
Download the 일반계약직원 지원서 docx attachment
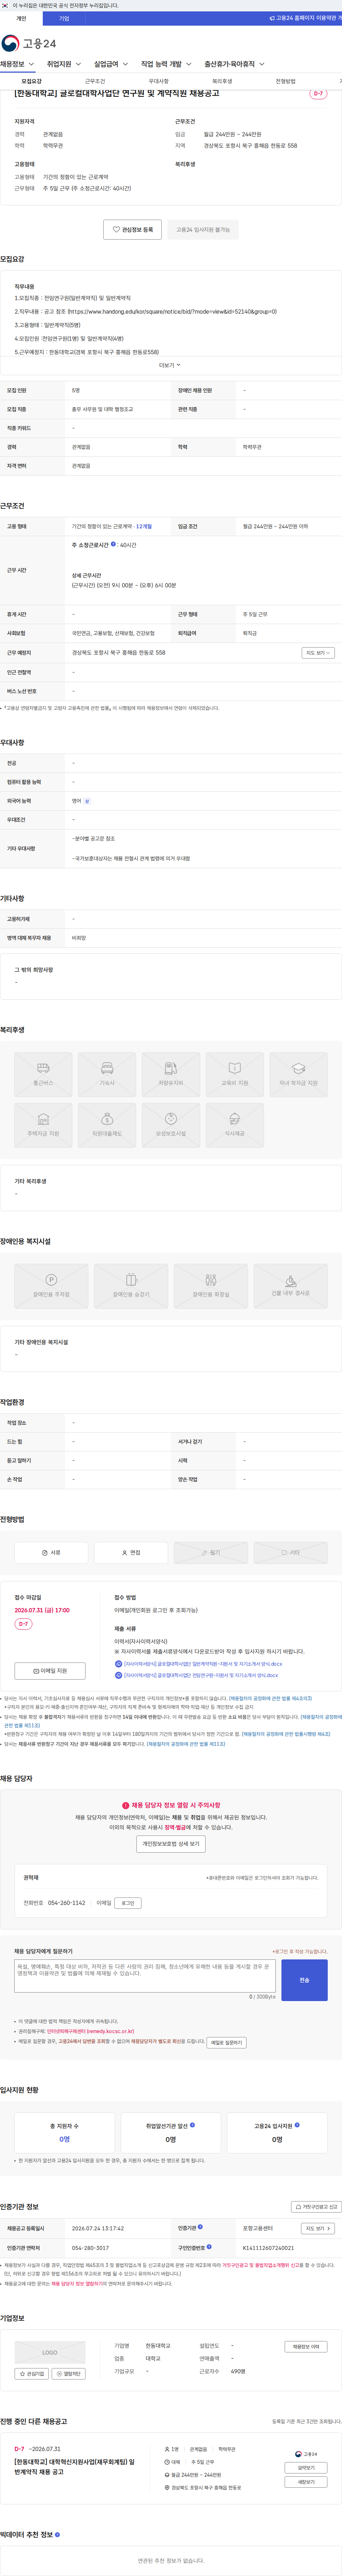point(203,1664)
